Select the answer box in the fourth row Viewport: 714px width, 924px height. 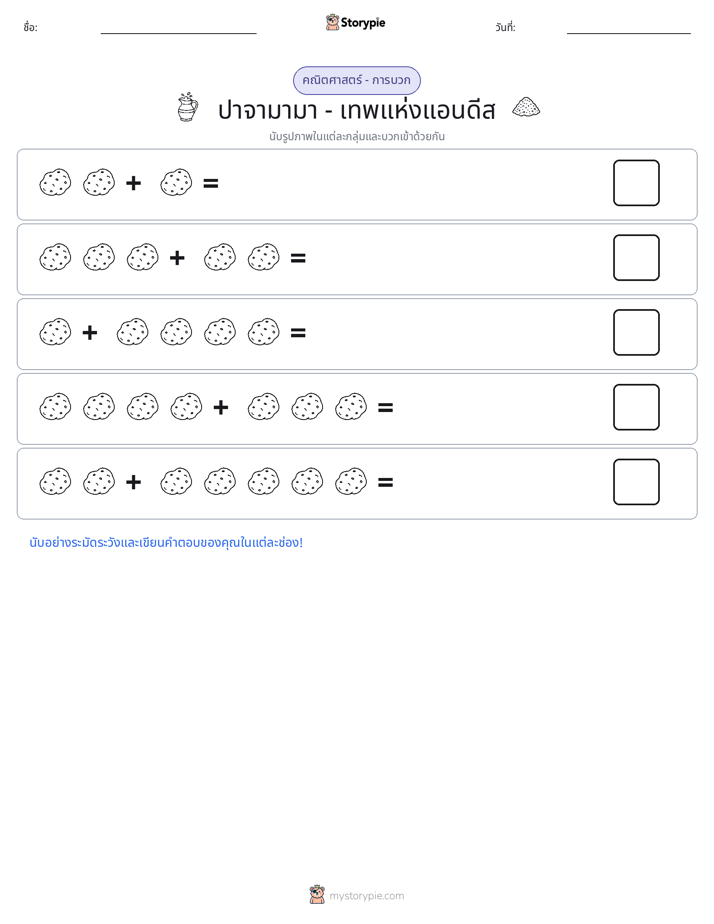point(636,407)
